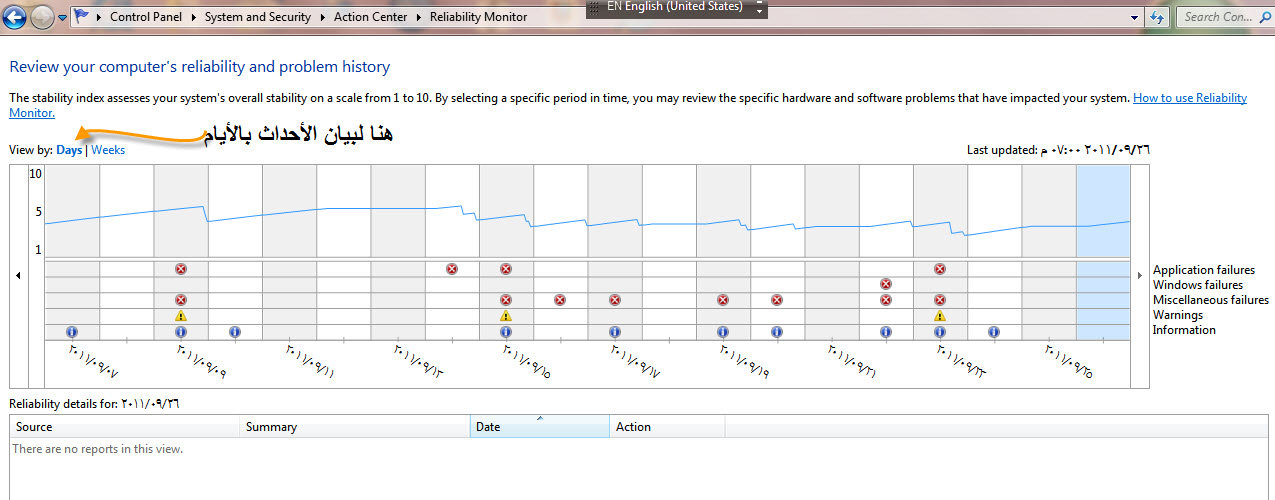Screen dimensions: 1275x500
Task: Open the recent pages dropdown arrow
Action: pos(62,18)
